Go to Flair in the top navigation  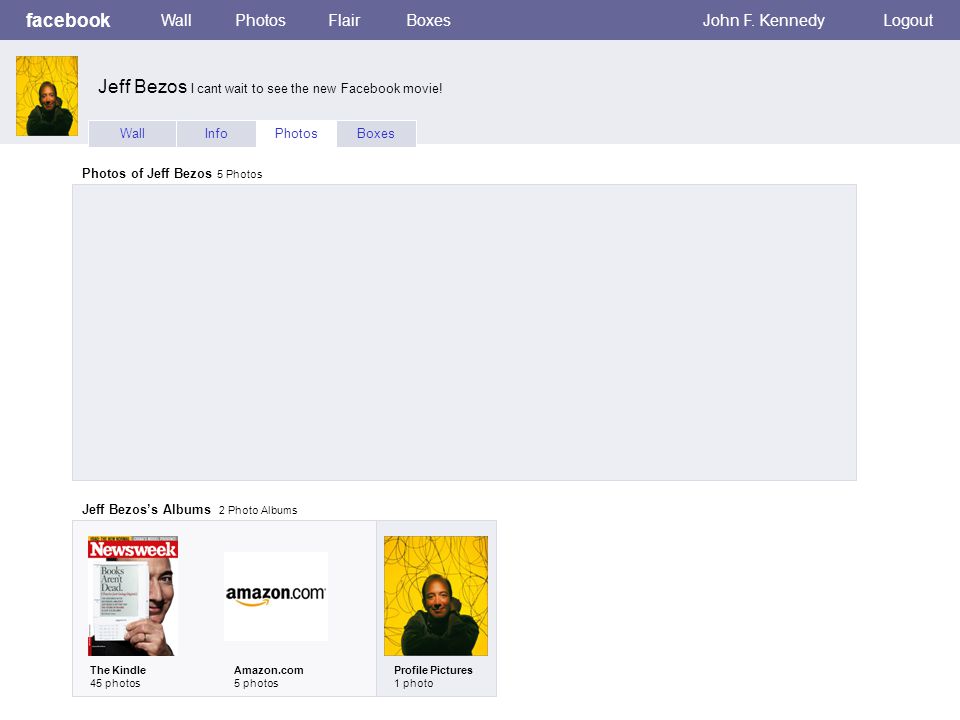pyautogui.click(x=344, y=20)
